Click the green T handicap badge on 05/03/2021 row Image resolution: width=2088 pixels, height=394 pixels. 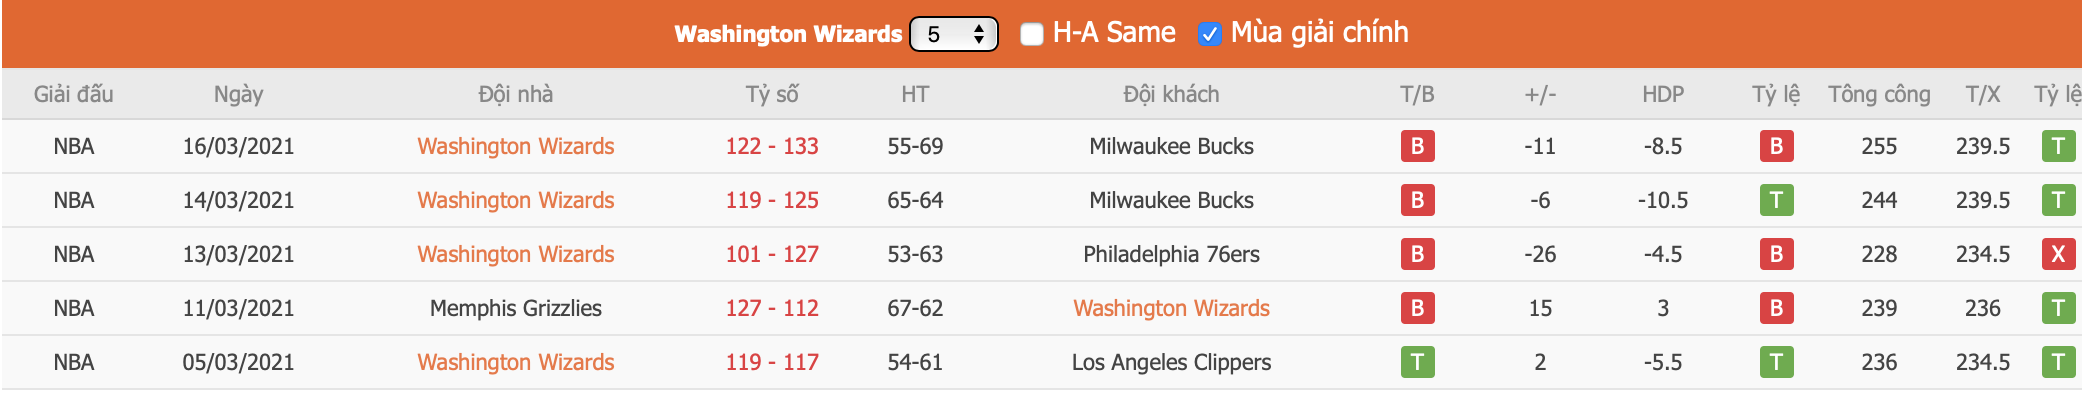tap(1776, 362)
